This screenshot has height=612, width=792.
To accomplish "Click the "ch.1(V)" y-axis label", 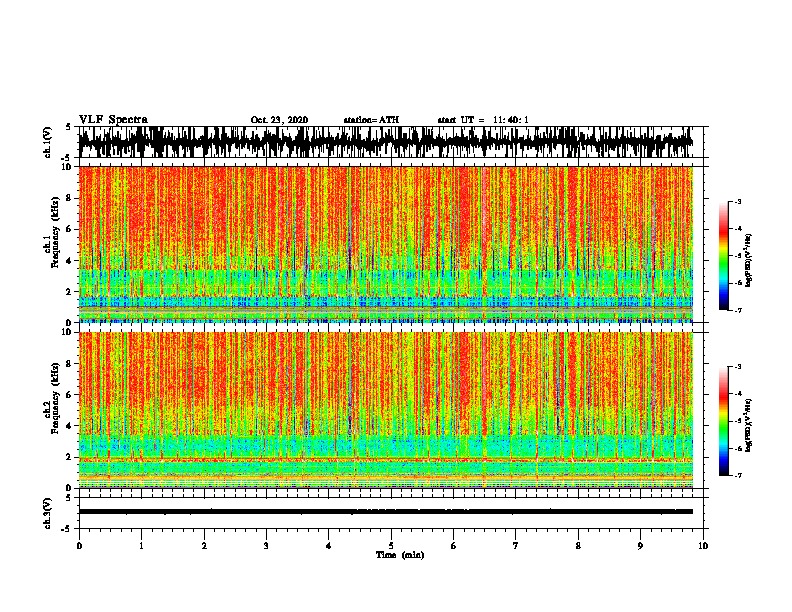I will 47,142.
